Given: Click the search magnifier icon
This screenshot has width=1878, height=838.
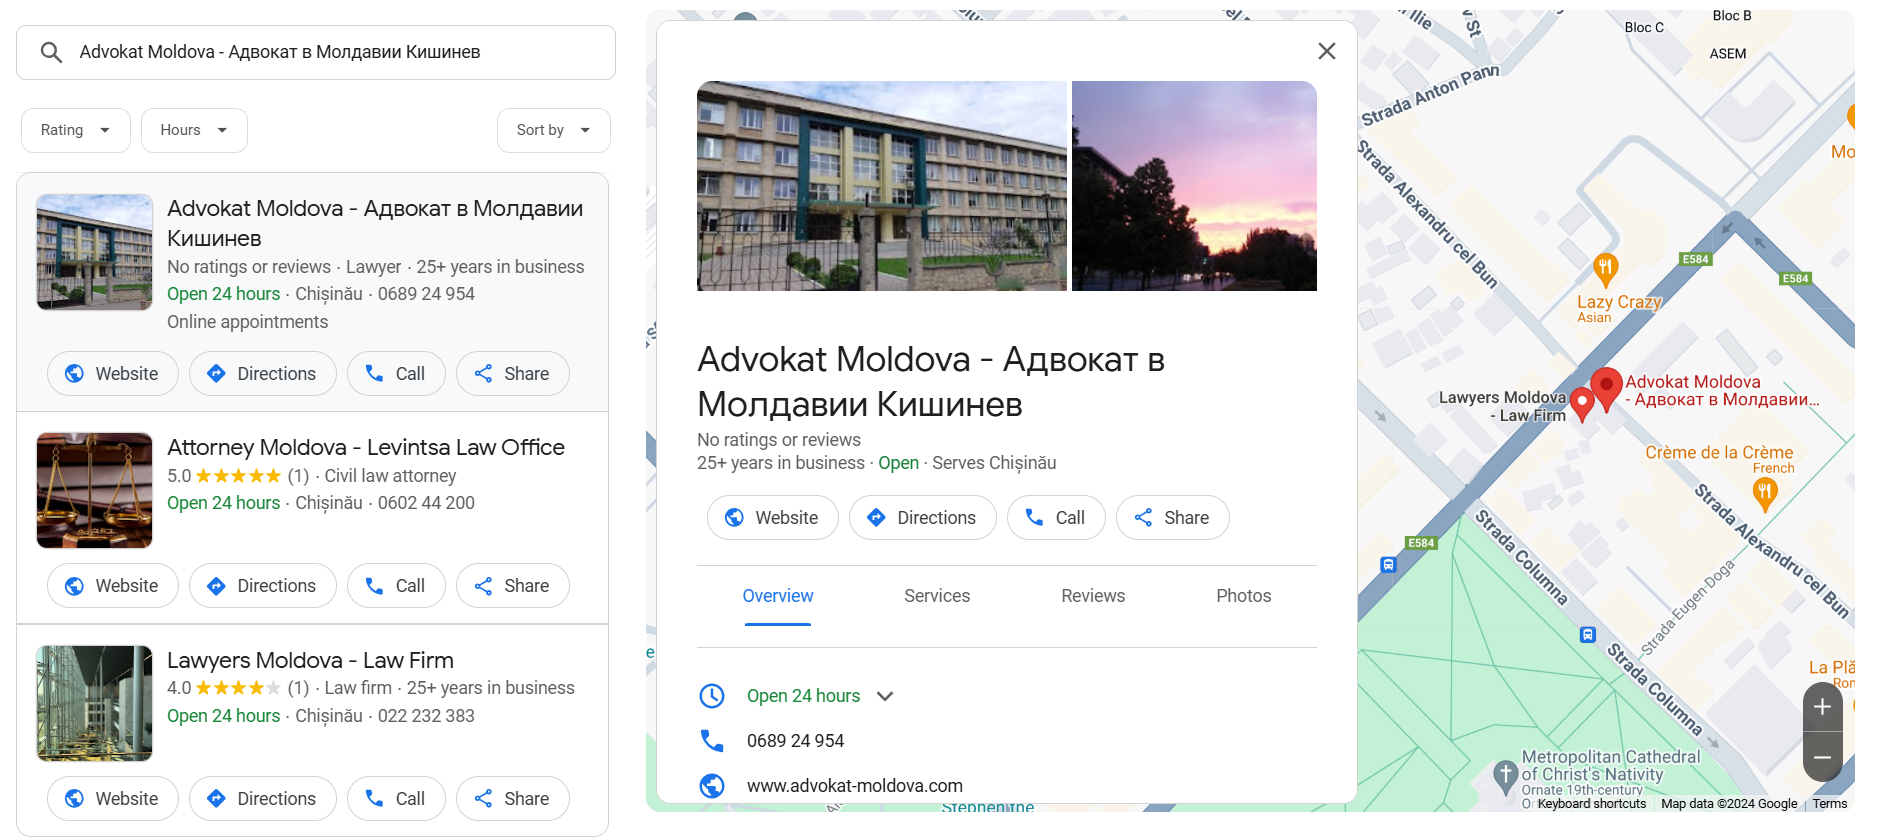Looking at the screenshot, I should point(52,52).
